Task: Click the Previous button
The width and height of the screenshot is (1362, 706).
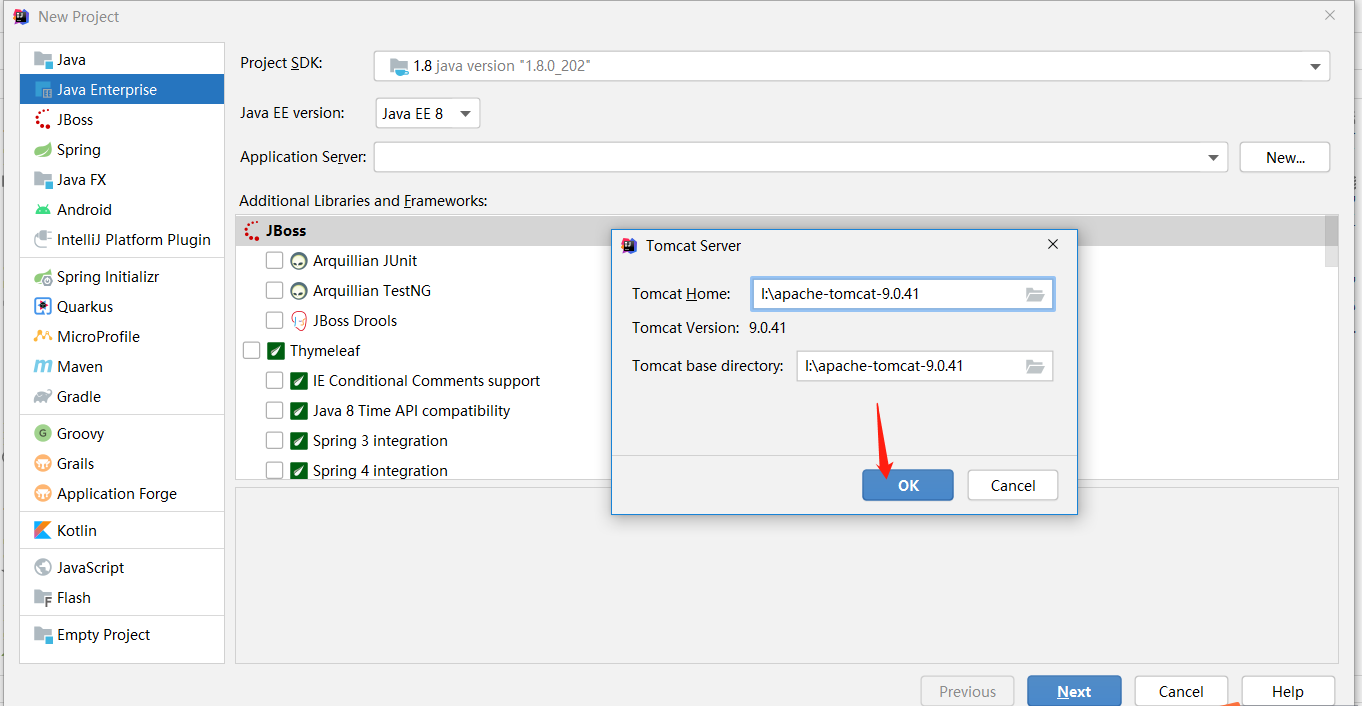Action: coord(967,691)
